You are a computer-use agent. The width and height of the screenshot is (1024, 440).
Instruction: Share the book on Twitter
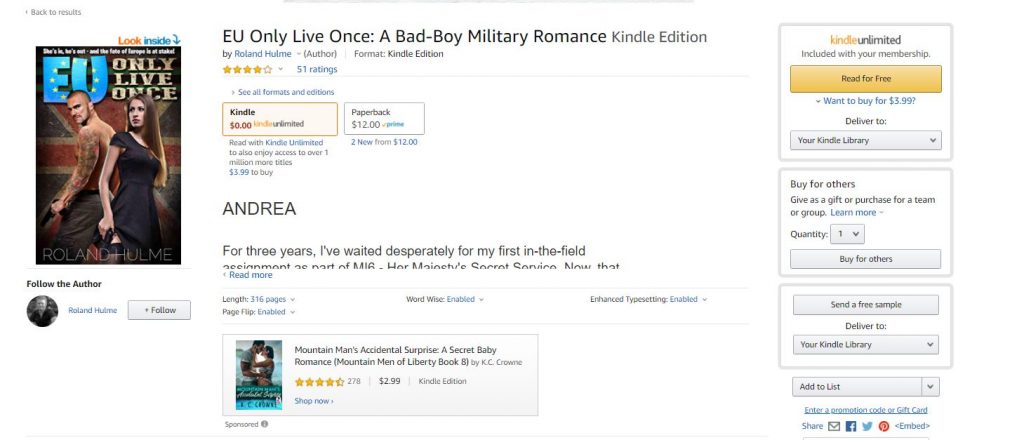(867, 426)
